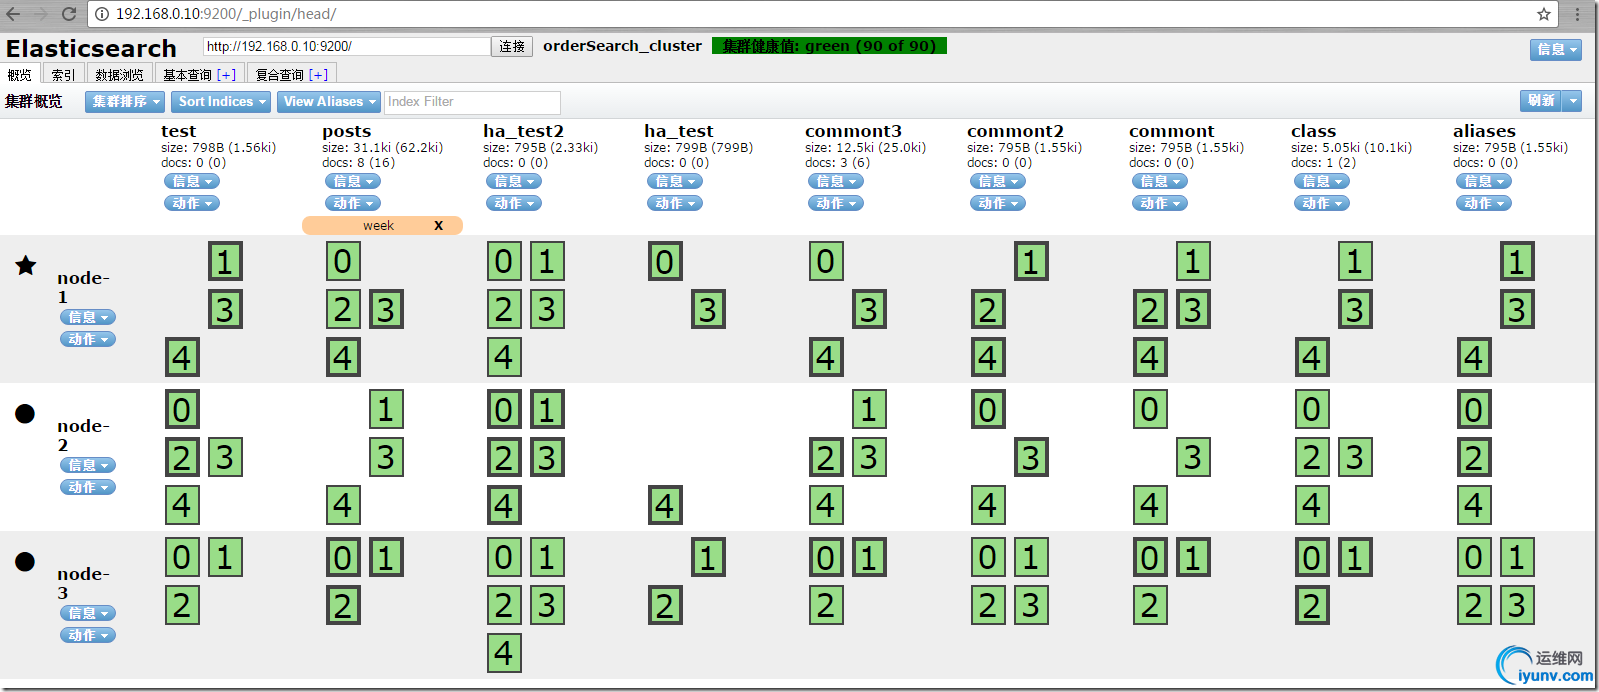The image size is (1599, 692).
Task: Open 信息 dropdown for test index
Action: (x=192, y=181)
